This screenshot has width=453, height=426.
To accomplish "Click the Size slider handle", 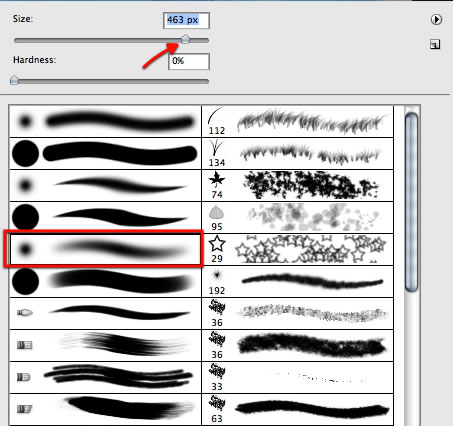I will 185,39.
